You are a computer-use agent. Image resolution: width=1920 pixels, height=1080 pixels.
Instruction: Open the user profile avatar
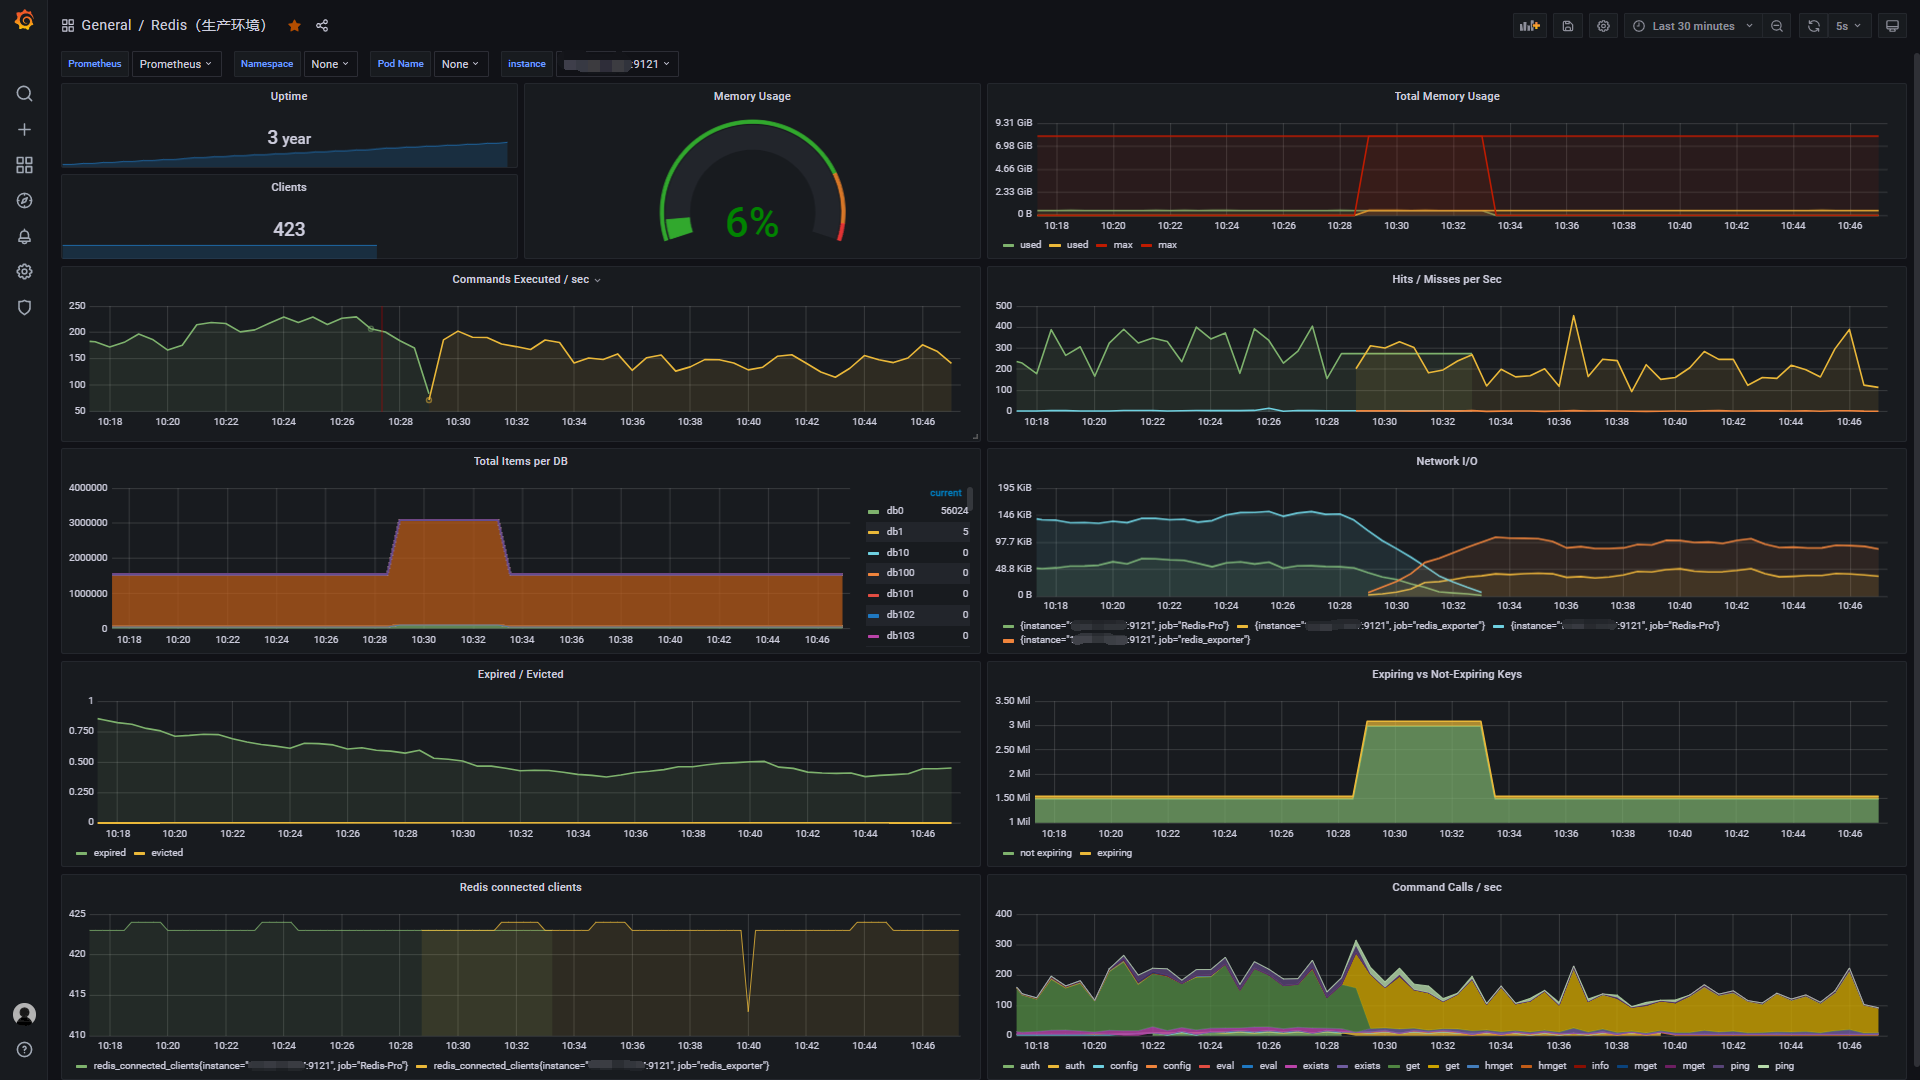pyautogui.click(x=24, y=1014)
